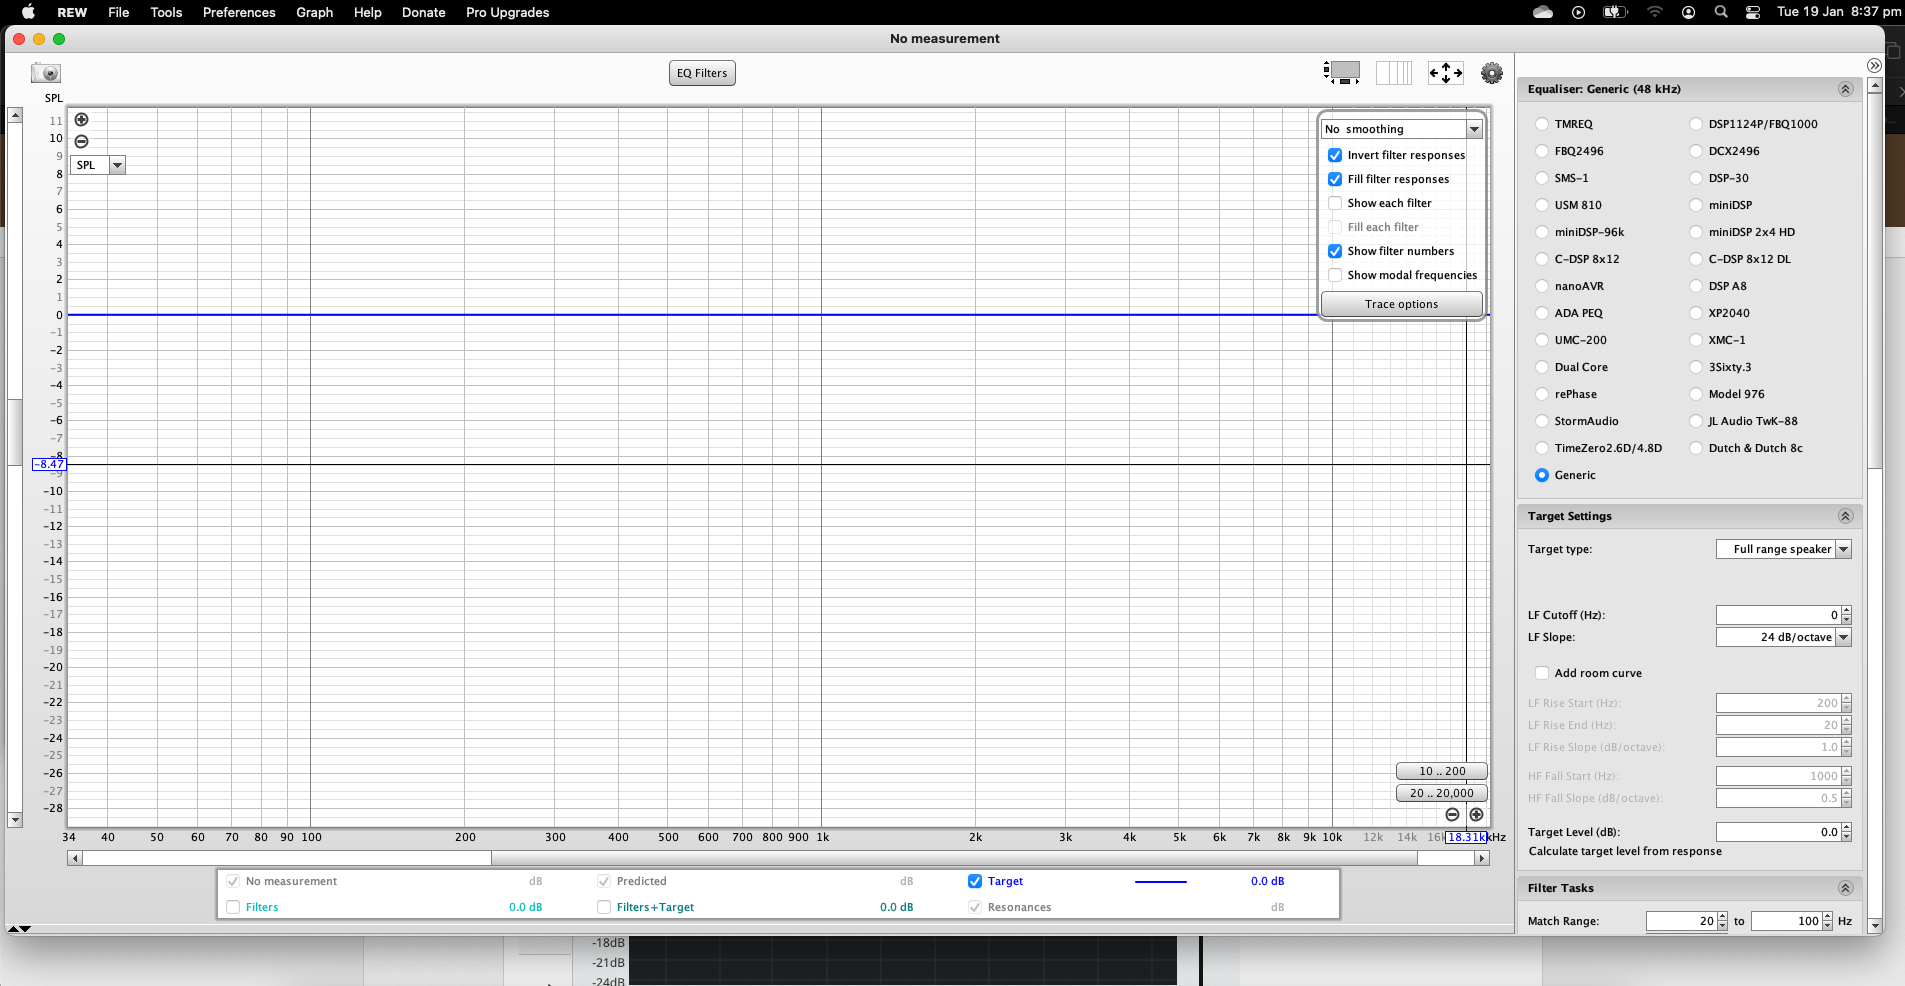Click the battery status icon
1905x986 pixels.
point(1615,12)
